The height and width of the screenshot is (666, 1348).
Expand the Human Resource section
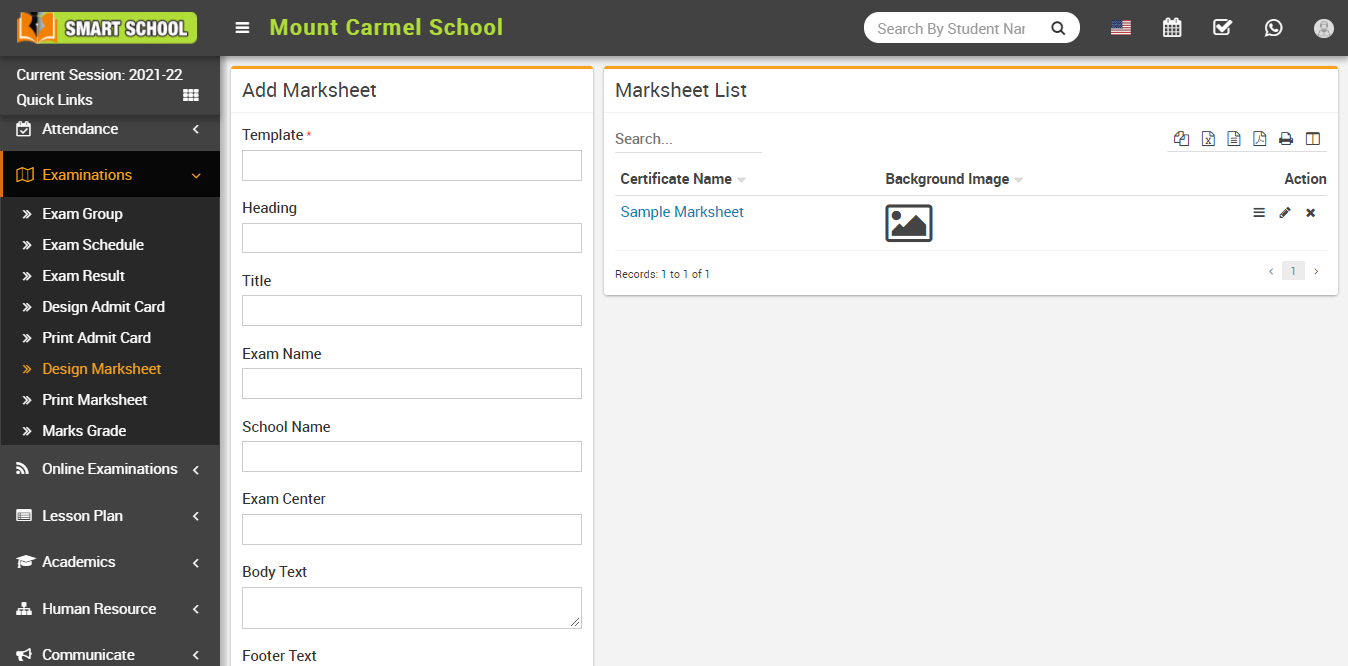point(100,608)
